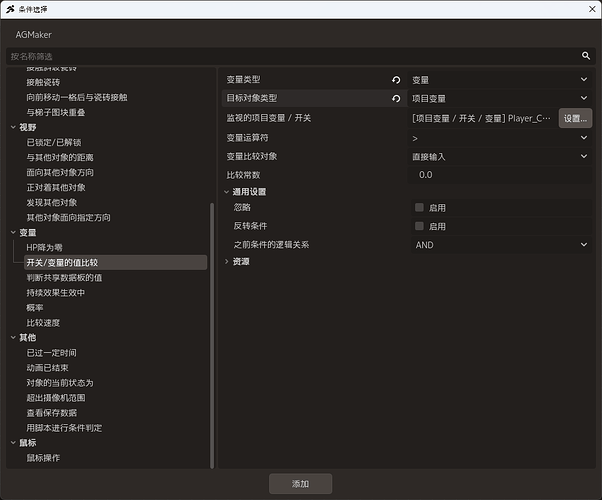Click the name filter search box
602x500 pixels.
click(x=294, y=56)
